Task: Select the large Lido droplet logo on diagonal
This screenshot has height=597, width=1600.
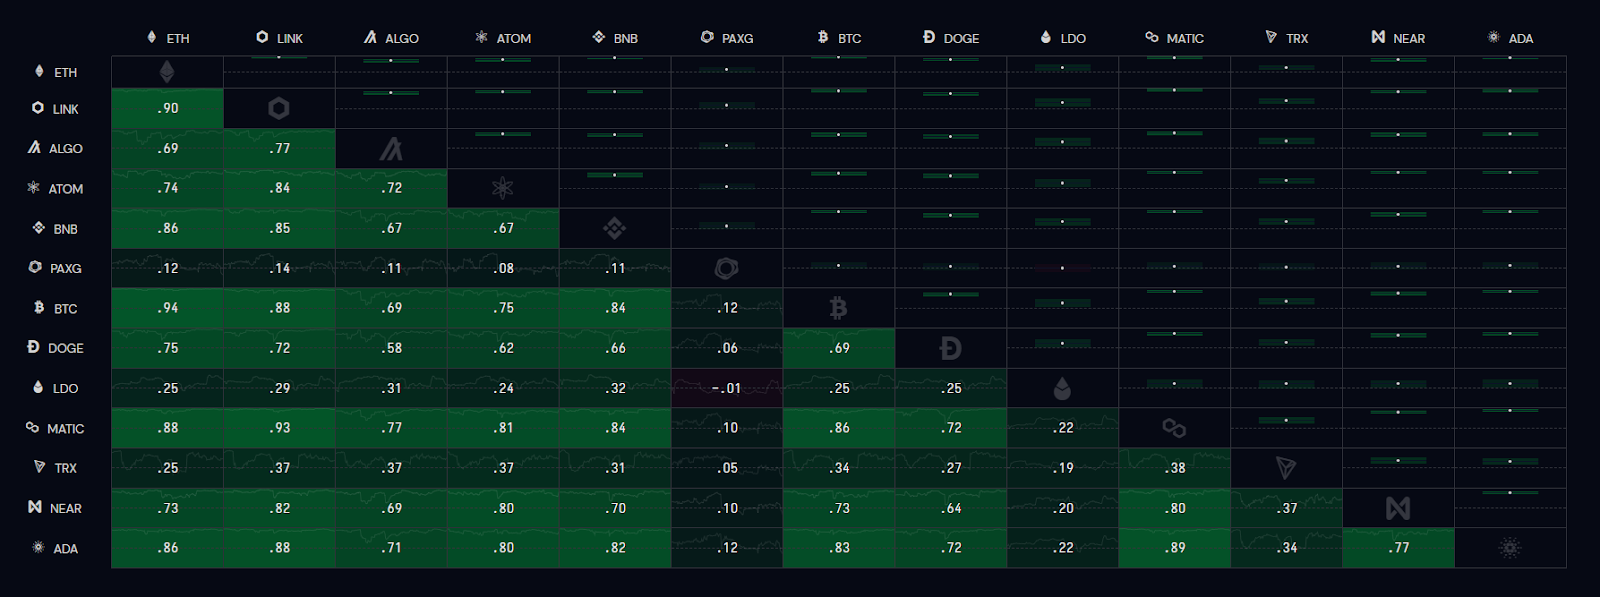Action: tap(1062, 388)
